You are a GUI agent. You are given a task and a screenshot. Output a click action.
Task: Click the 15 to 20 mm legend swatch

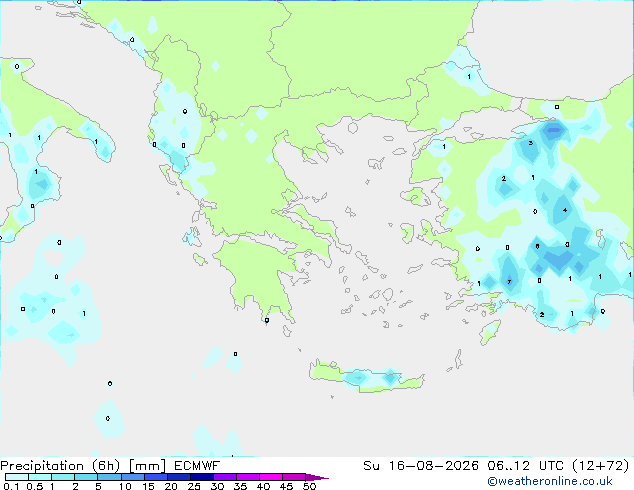155,477
